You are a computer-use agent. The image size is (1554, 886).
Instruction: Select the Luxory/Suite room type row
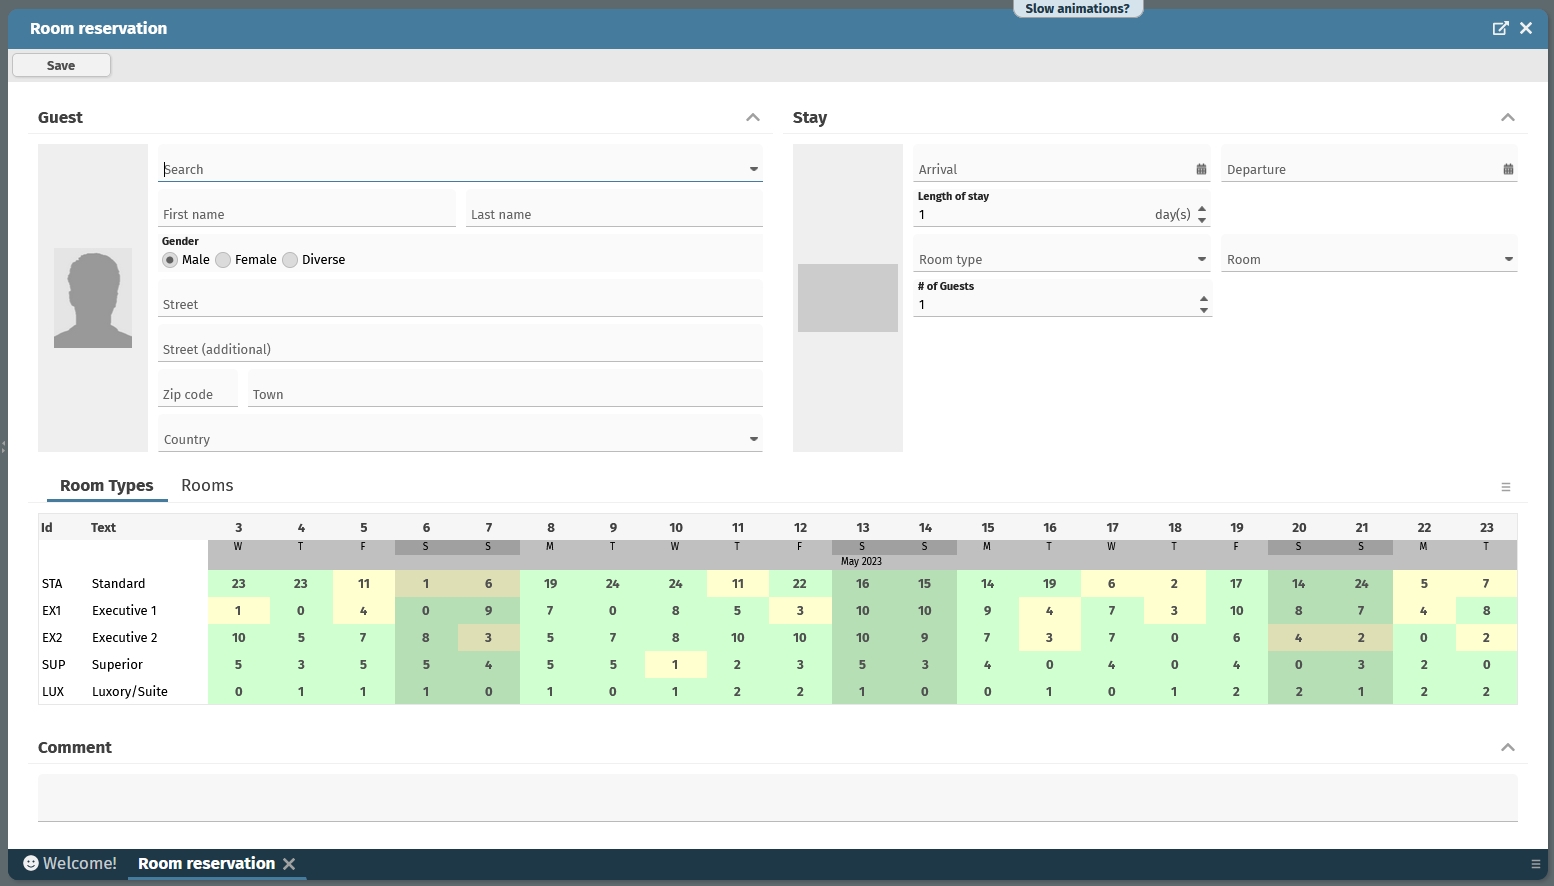coord(778,691)
